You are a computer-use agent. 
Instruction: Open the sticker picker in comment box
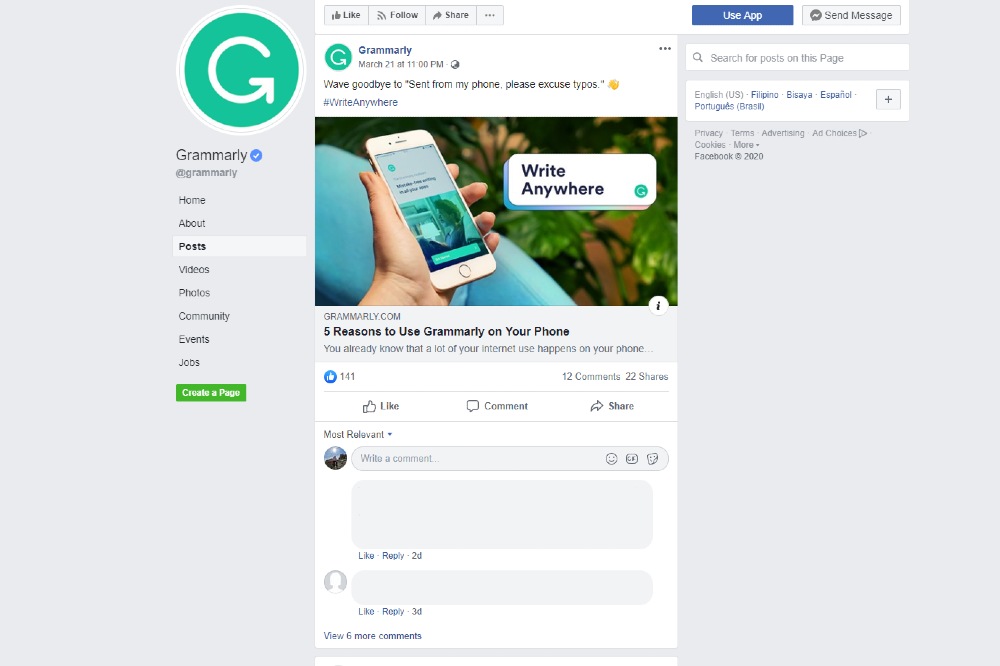tap(652, 459)
